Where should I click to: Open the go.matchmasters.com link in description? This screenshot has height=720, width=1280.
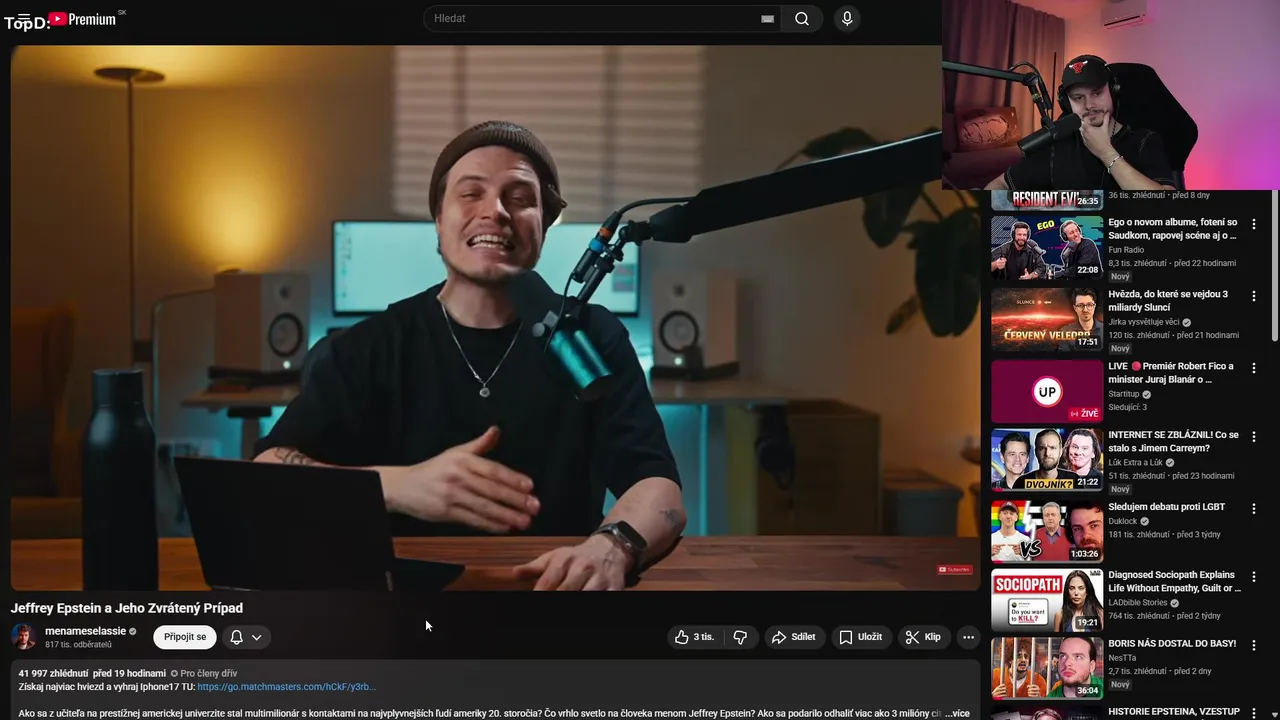tap(286, 687)
